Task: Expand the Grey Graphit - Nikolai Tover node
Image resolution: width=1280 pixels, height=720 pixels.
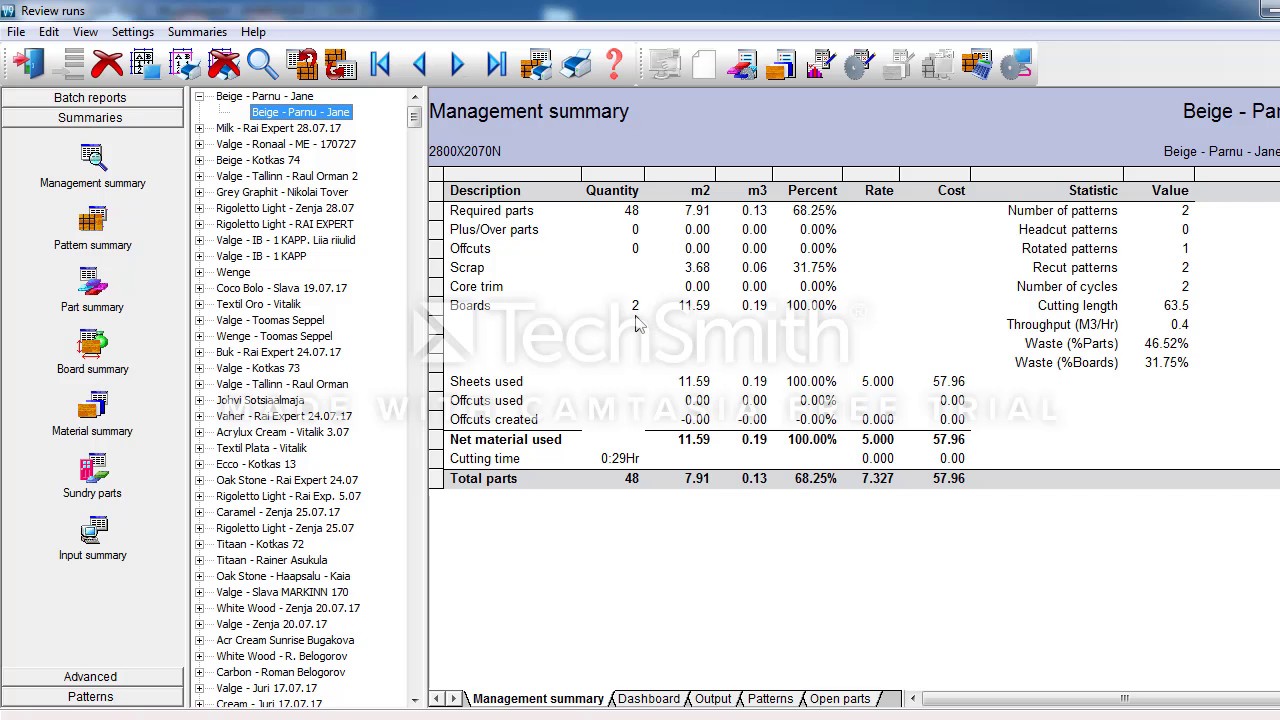Action: point(199,192)
